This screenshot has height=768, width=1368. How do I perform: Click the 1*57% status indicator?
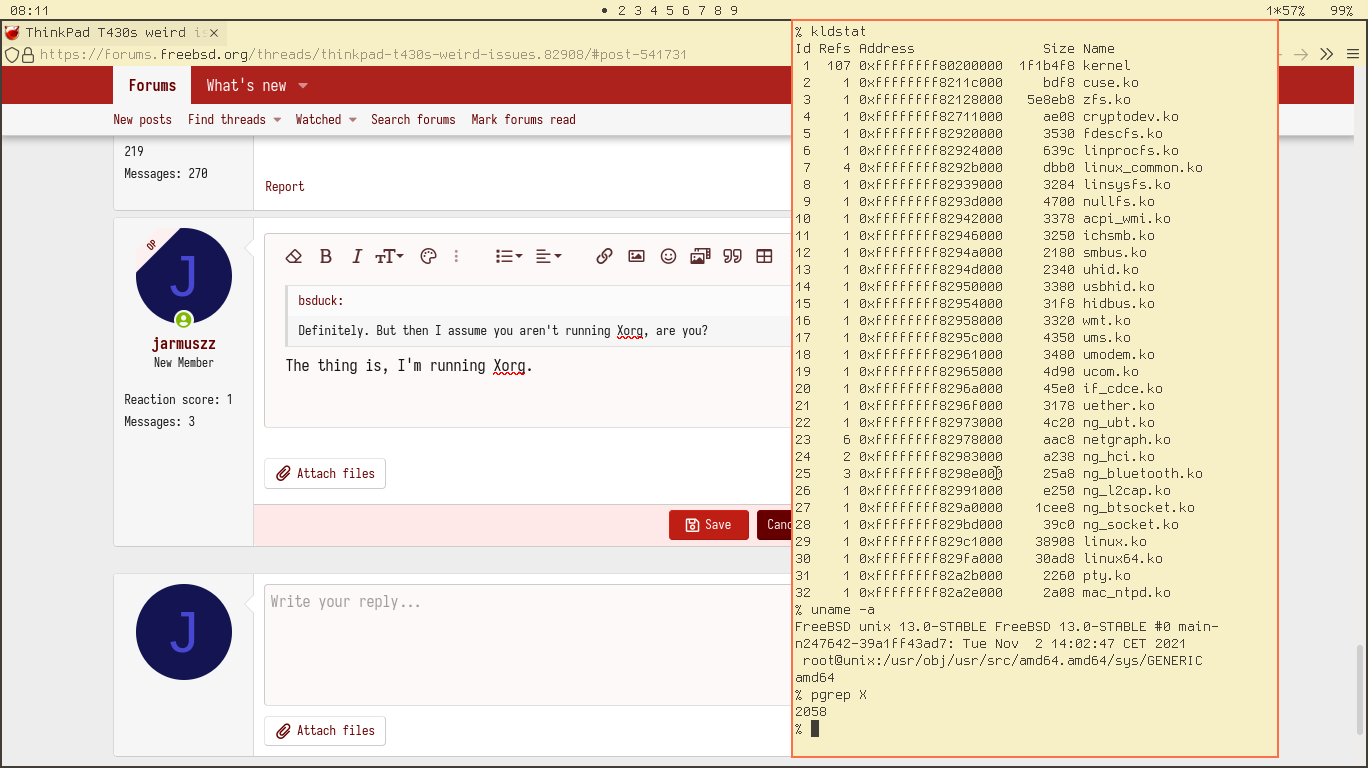[x=1286, y=10]
